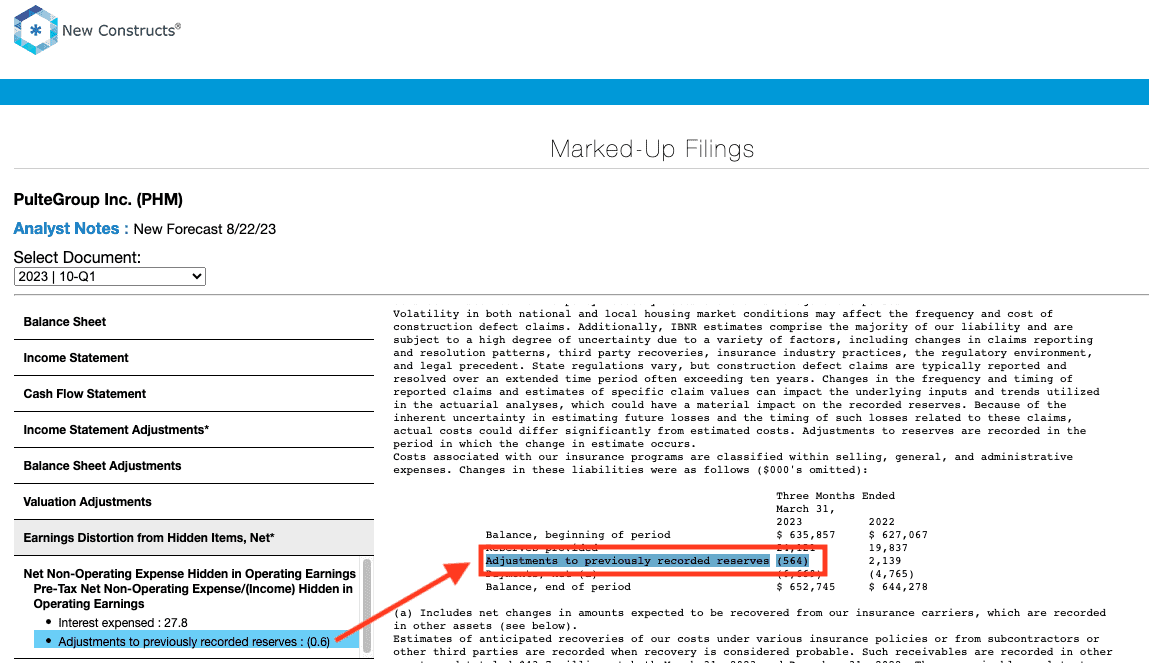Open the Cash Flow Statement section
Image resolution: width=1149 pixels, height=663 pixels.
(x=193, y=393)
